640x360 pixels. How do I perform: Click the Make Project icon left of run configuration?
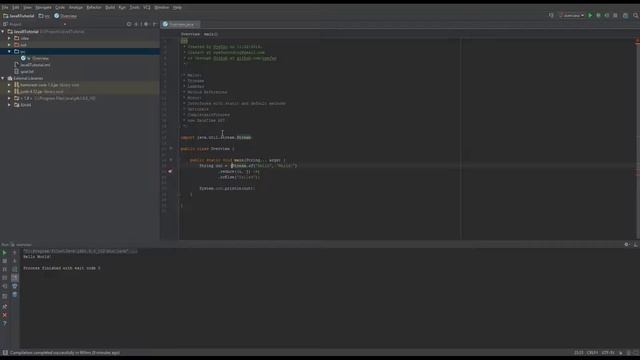click(x=551, y=16)
